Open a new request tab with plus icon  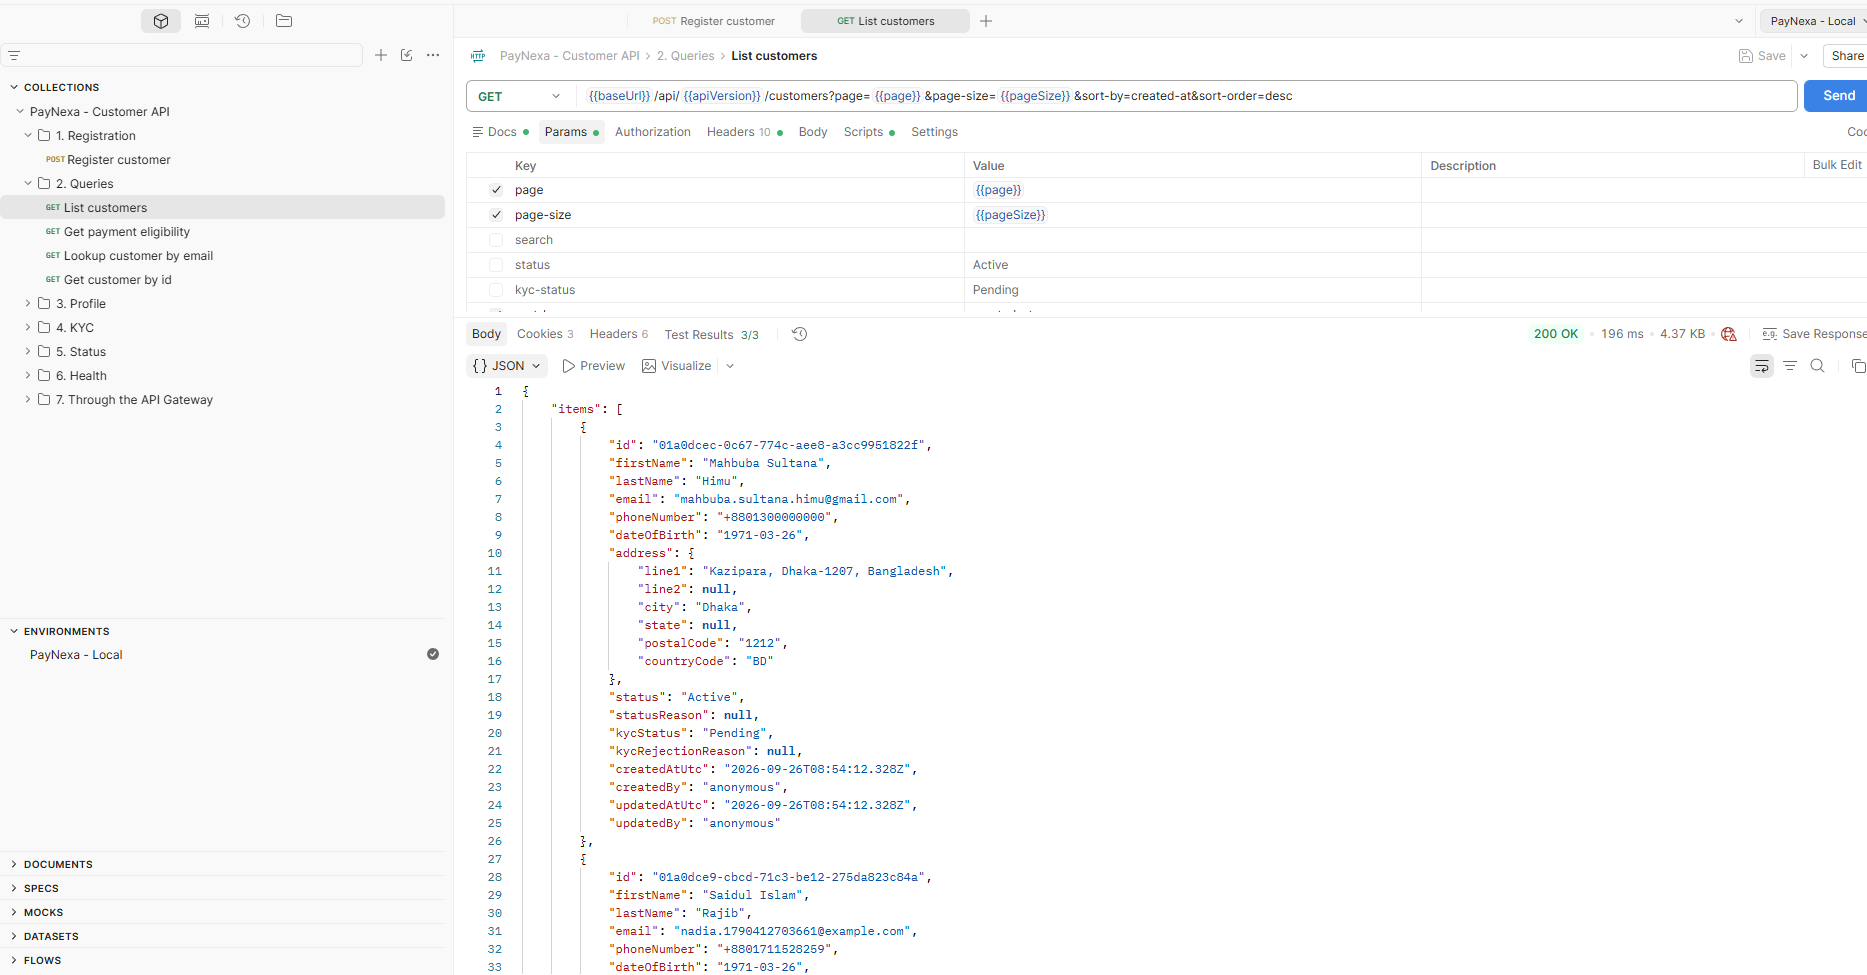[x=986, y=21]
